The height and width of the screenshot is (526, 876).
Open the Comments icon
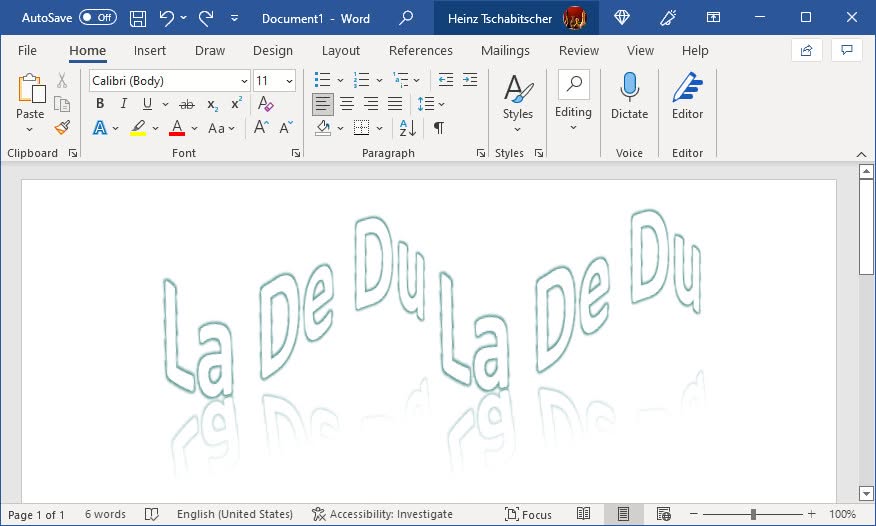[847, 51]
